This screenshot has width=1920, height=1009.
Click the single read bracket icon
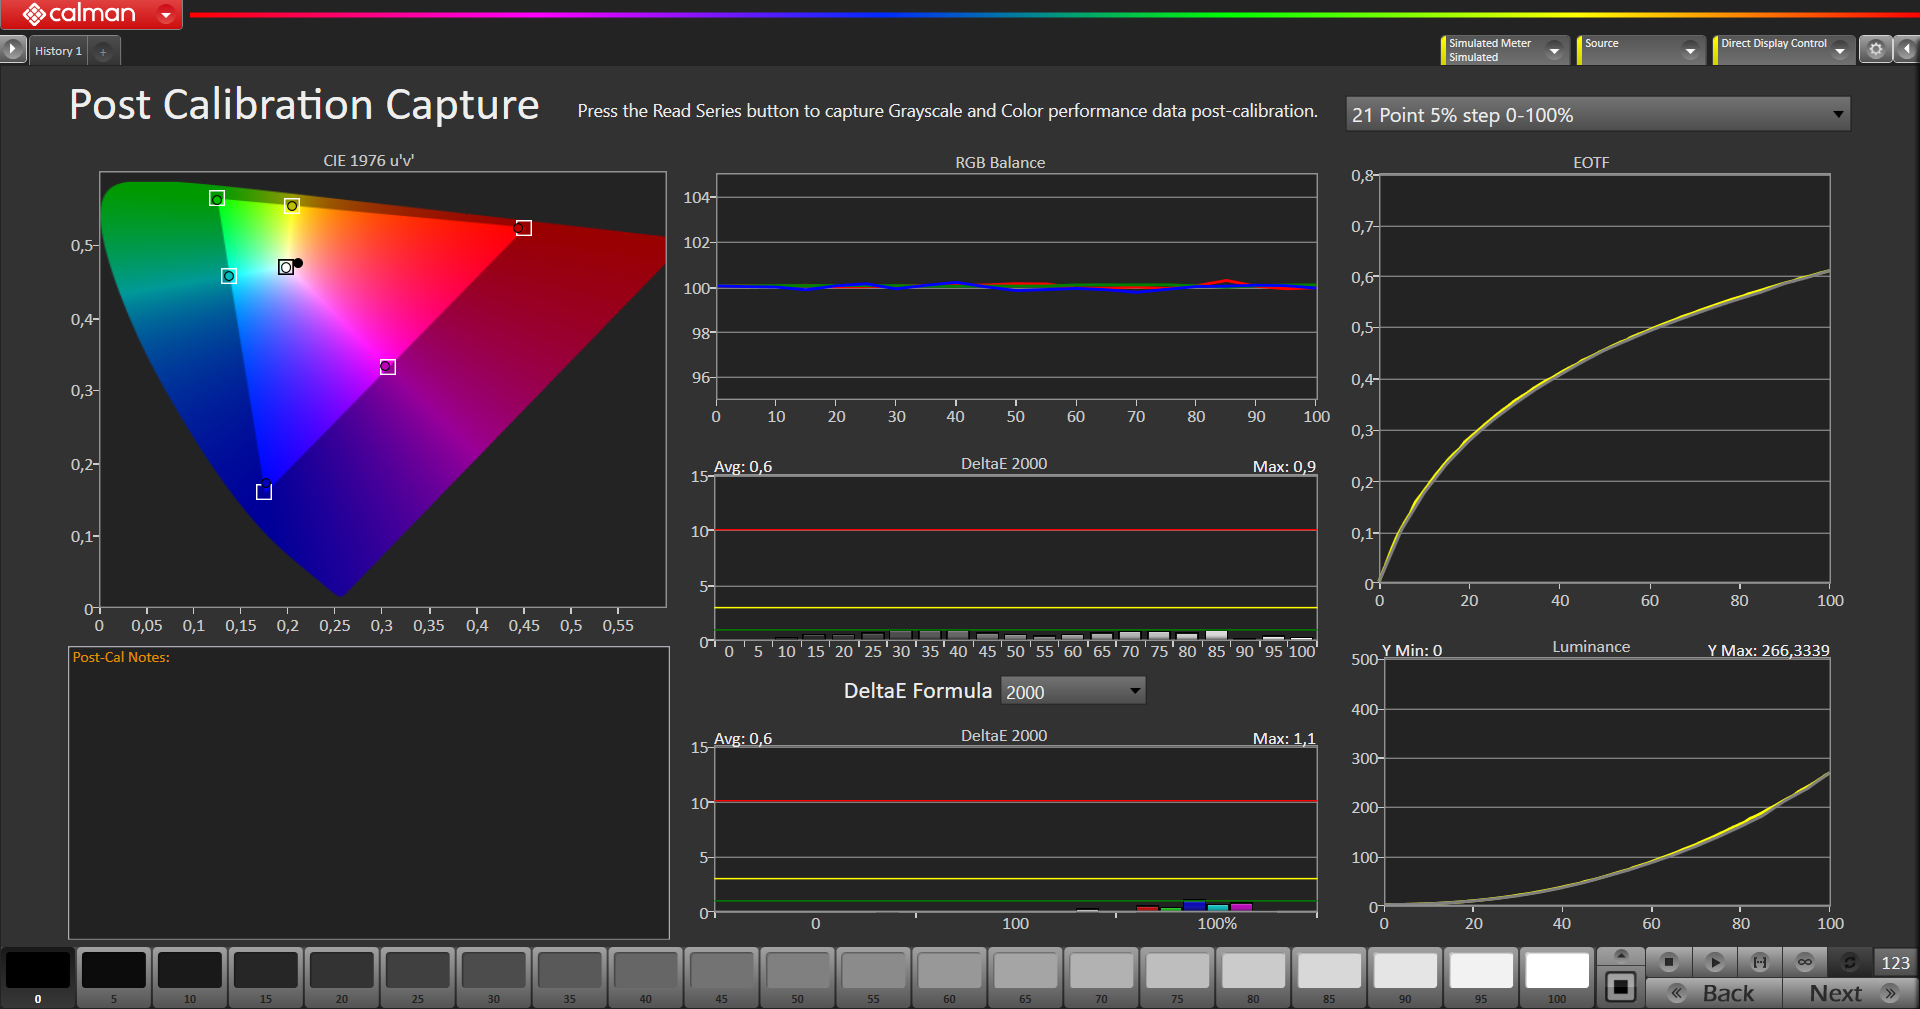(x=1759, y=962)
